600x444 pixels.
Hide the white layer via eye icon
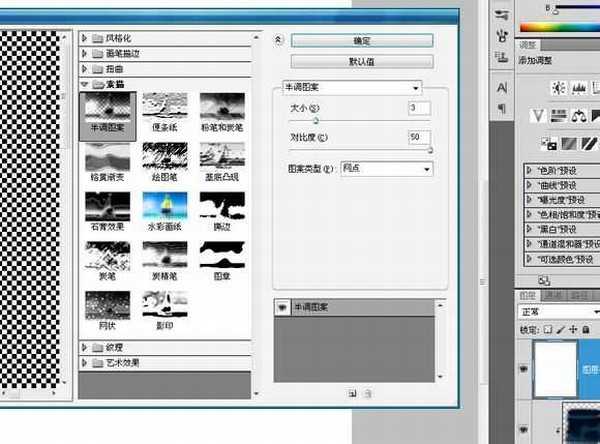coord(523,367)
